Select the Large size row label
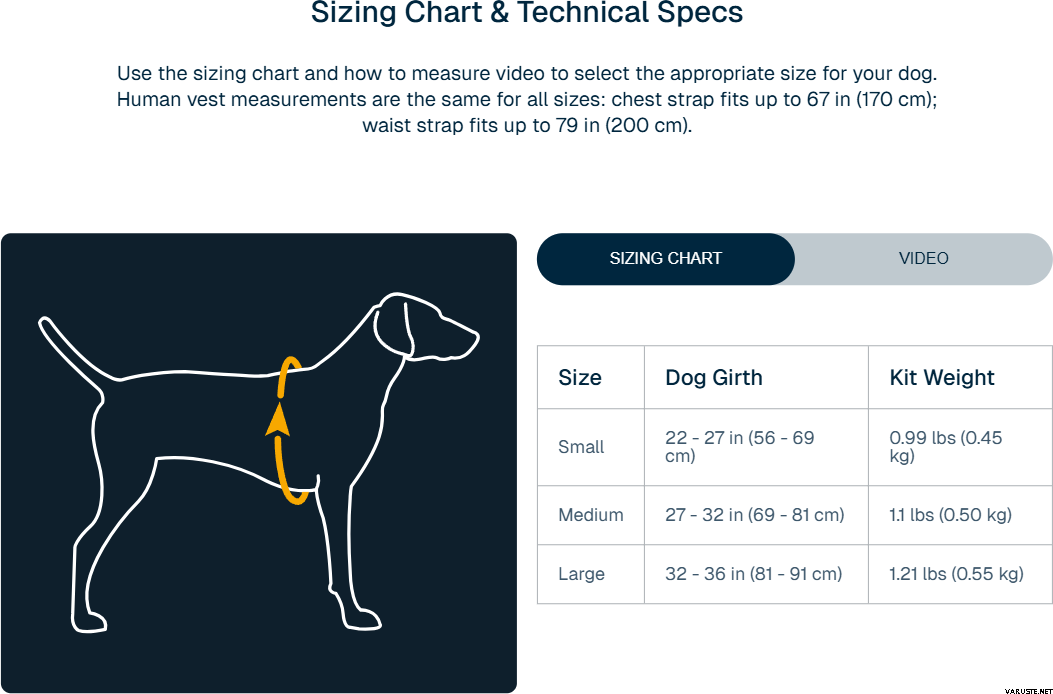1053x694 pixels. 581,574
